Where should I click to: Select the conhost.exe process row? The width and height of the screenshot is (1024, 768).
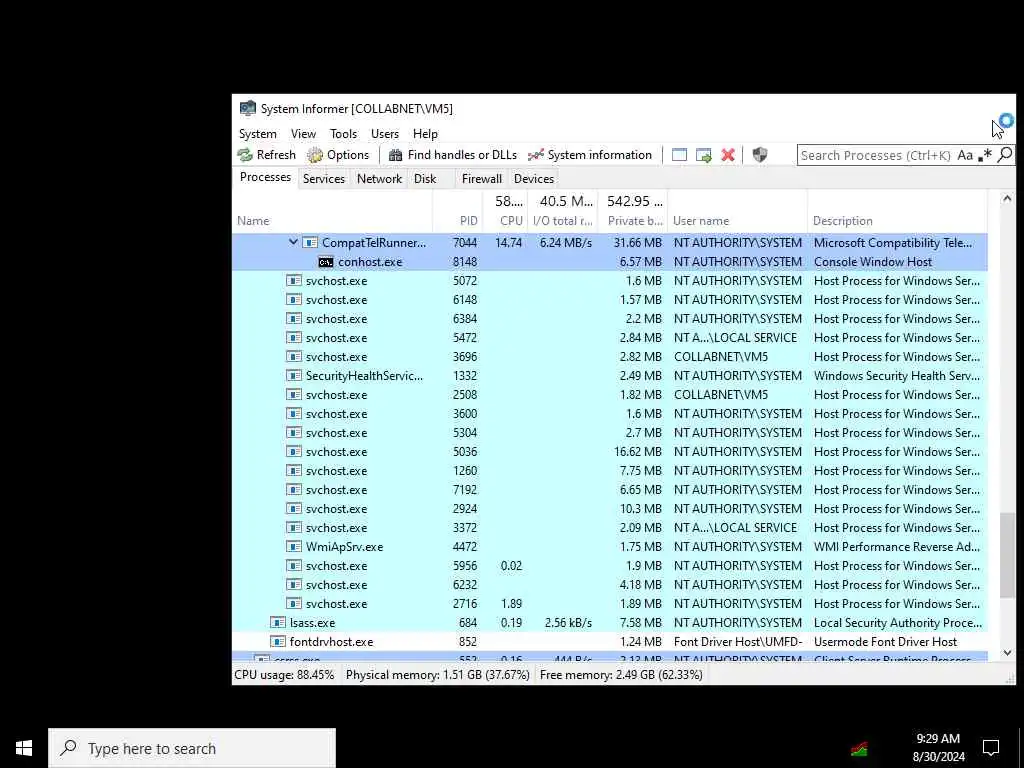pyautogui.click(x=610, y=262)
